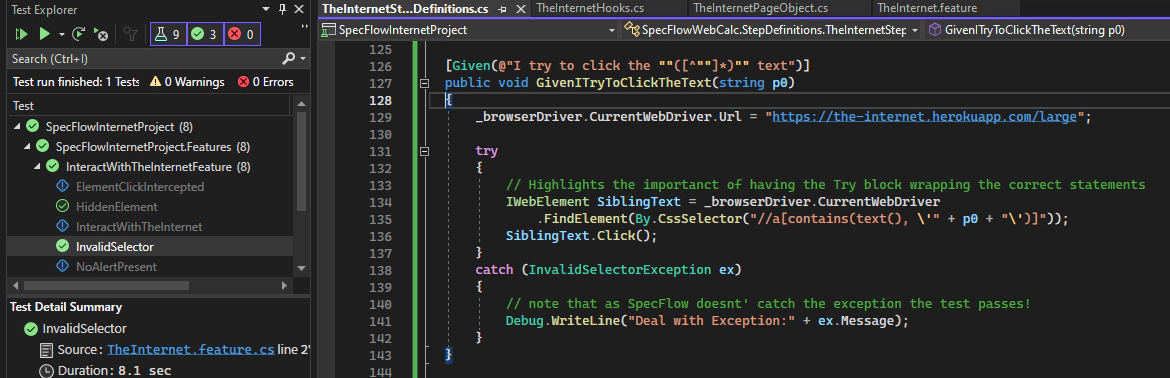Select SpecFlowInternetProject (8) in the tree

pos(119,127)
